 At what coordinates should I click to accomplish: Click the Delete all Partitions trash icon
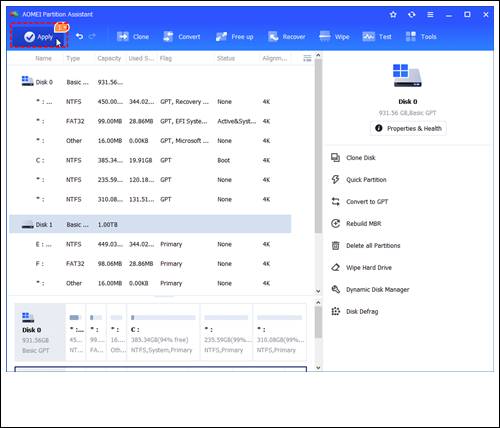pos(335,245)
